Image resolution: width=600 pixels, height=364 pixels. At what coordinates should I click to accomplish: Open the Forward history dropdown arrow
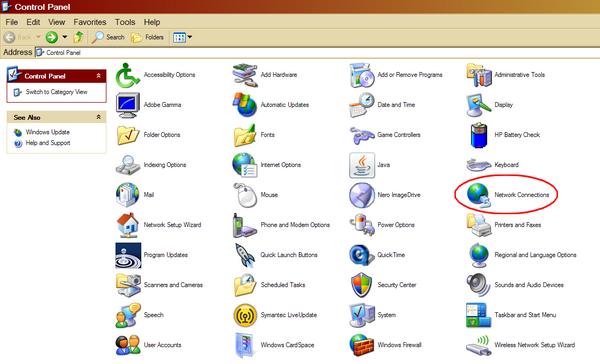(65, 37)
